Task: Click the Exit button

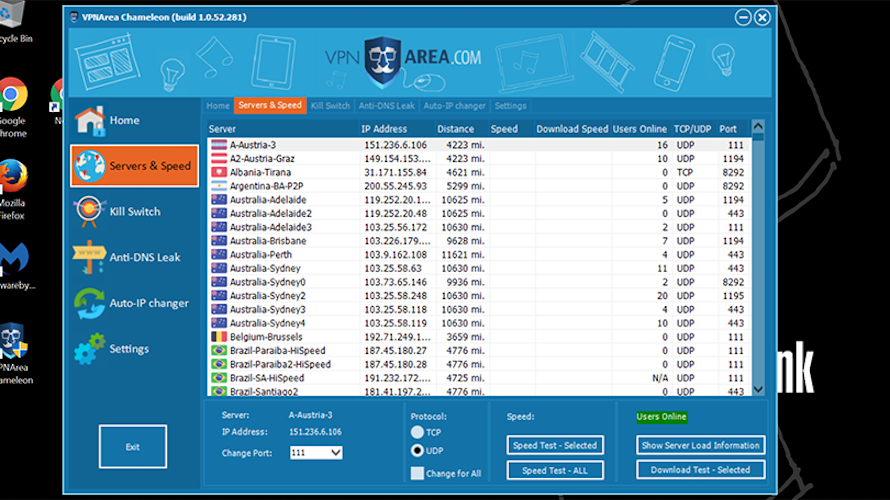Action: (x=133, y=447)
